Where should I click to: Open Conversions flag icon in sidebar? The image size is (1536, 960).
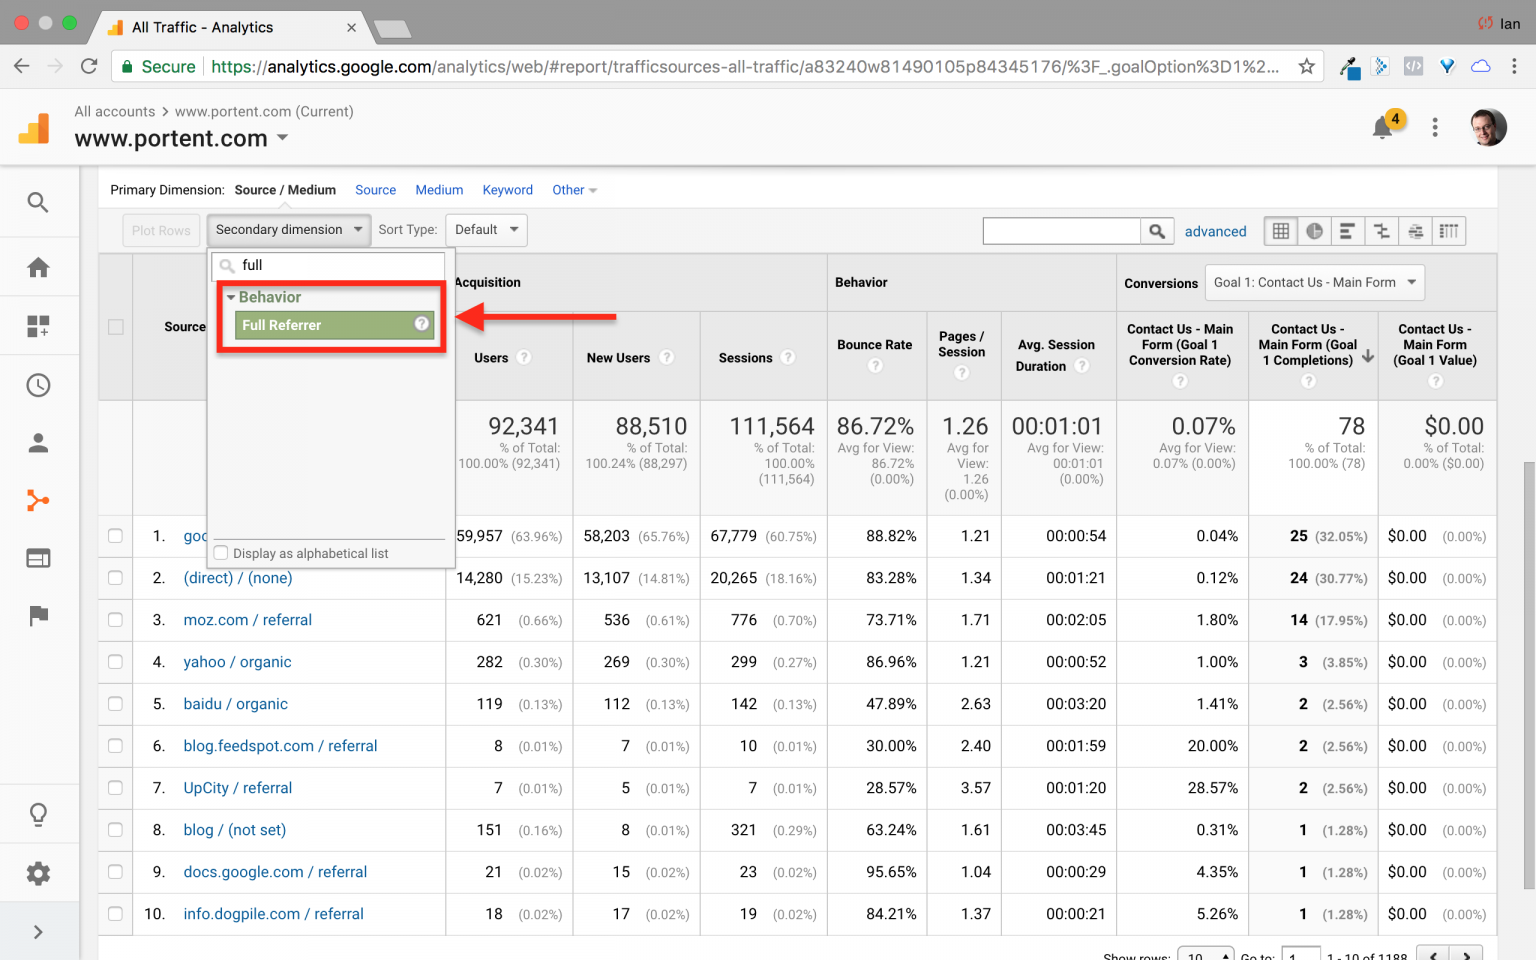click(x=38, y=616)
